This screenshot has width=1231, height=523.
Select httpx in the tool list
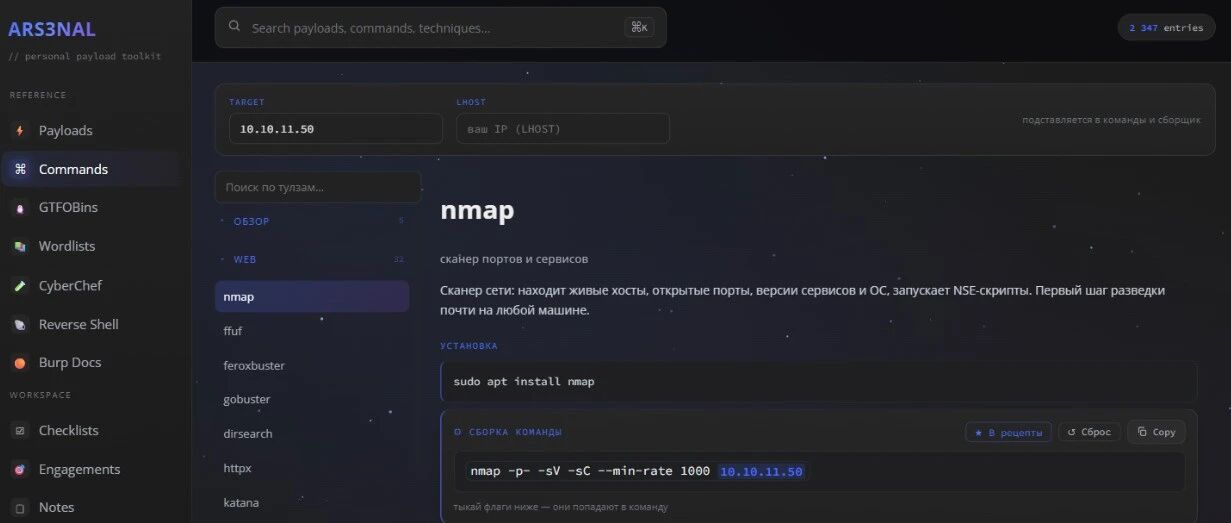click(312, 468)
